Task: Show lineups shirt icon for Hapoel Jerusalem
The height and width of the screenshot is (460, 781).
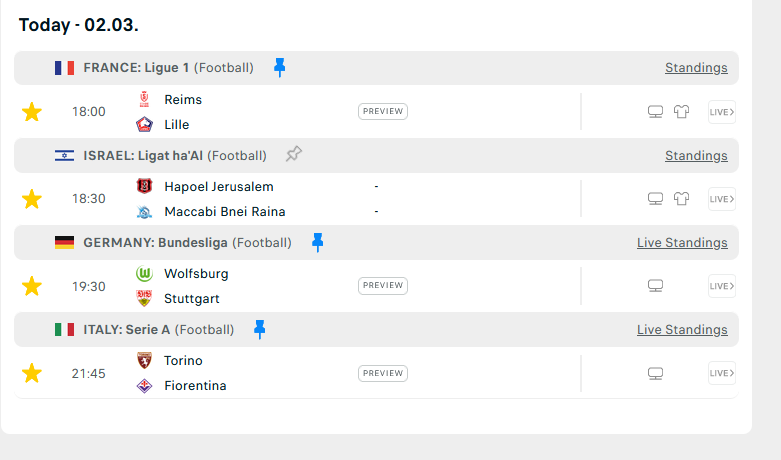Action: pos(681,199)
